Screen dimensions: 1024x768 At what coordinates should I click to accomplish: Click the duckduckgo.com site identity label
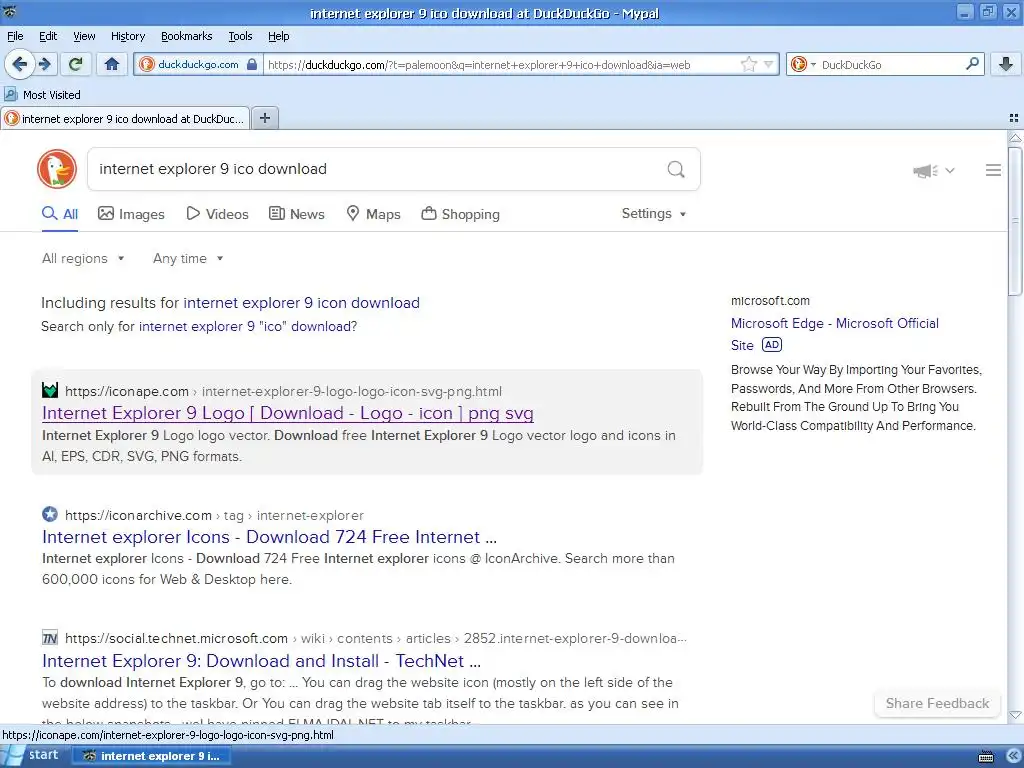(199, 64)
